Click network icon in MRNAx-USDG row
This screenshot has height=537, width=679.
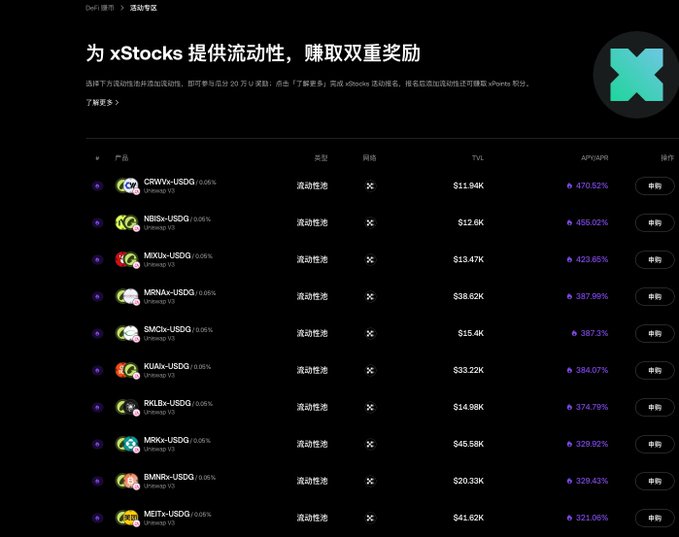pyautogui.click(x=370, y=297)
